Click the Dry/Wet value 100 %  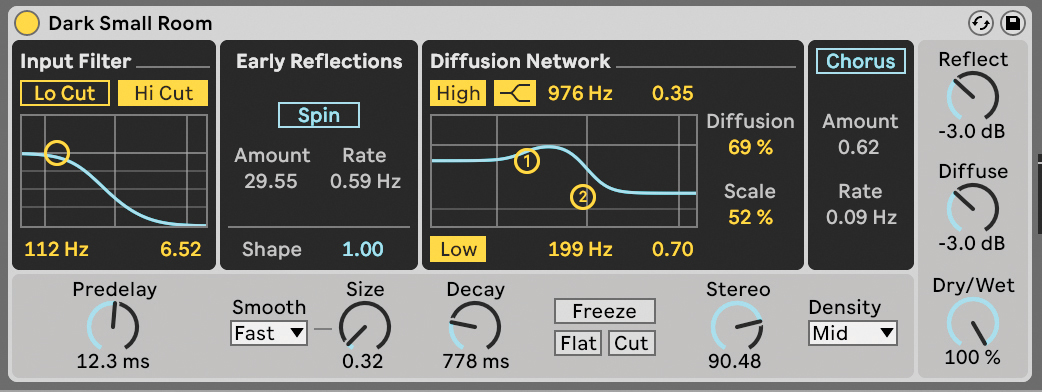coord(972,357)
